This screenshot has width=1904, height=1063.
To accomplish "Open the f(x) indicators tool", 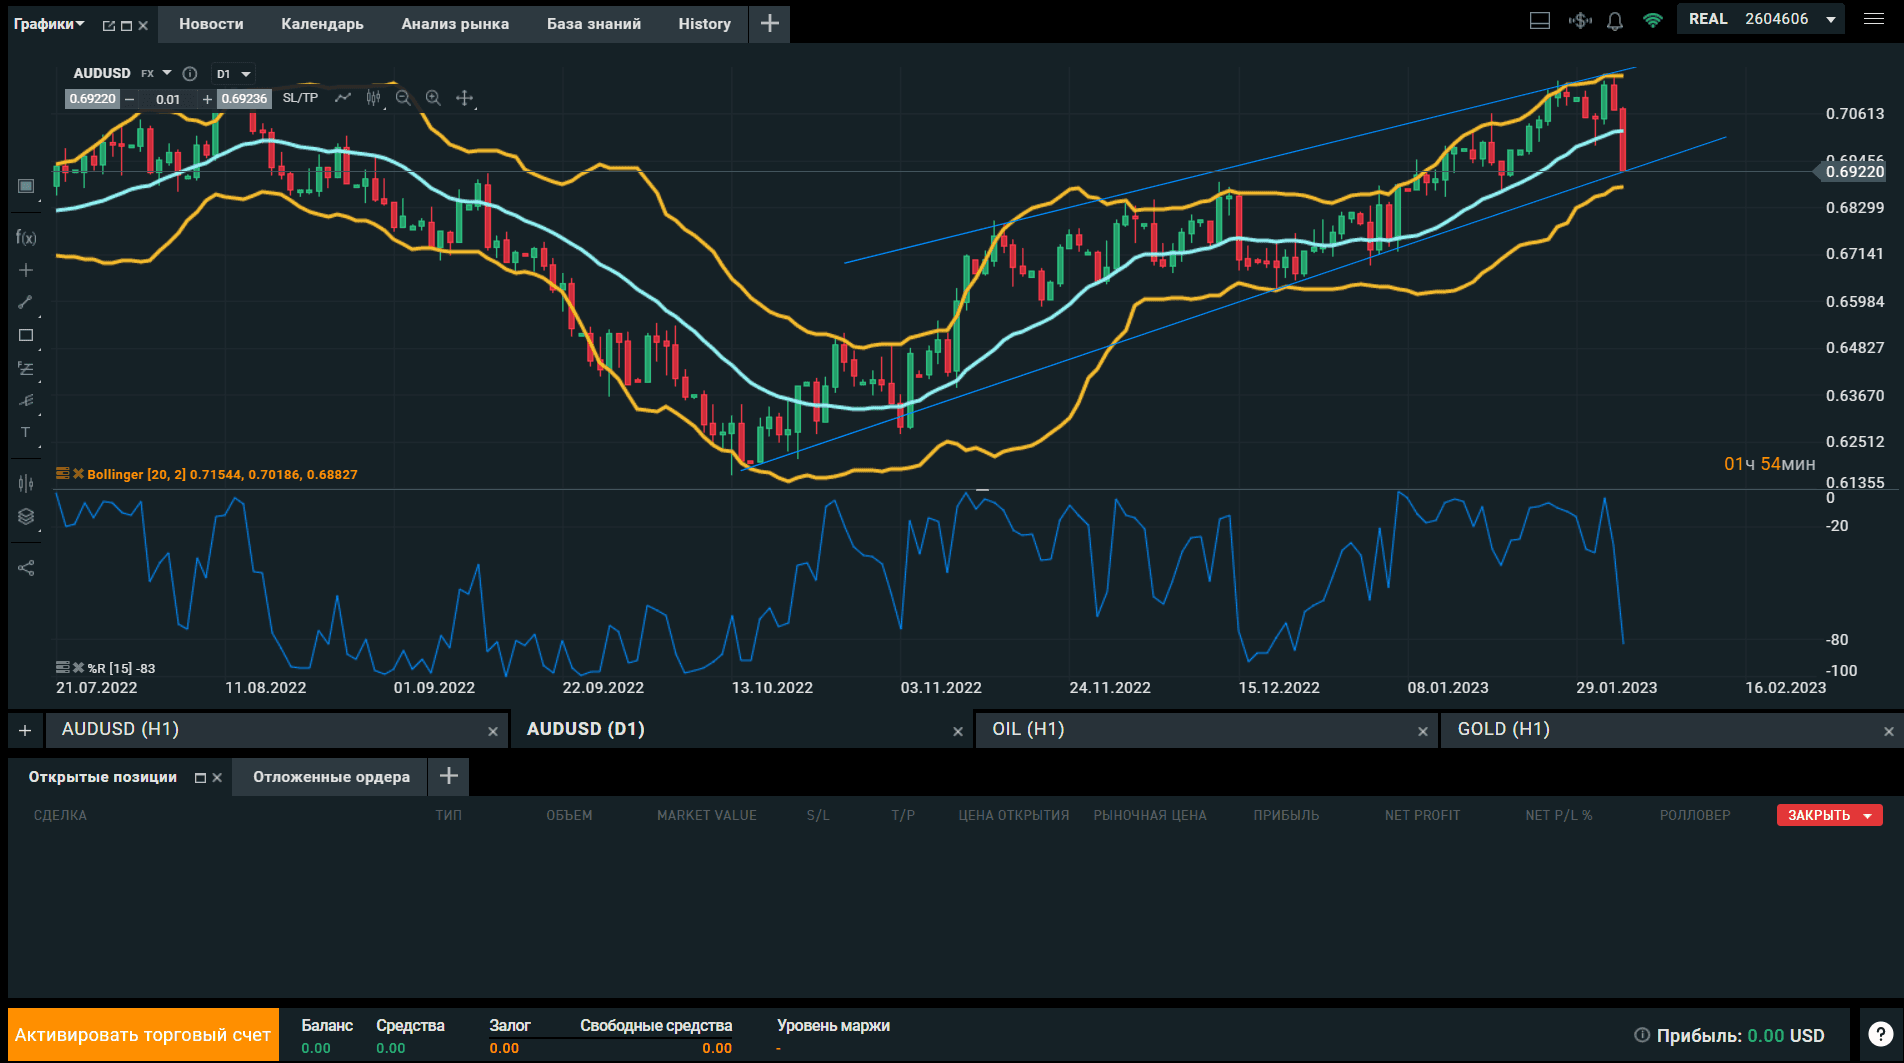I will [x=26, y=237].
